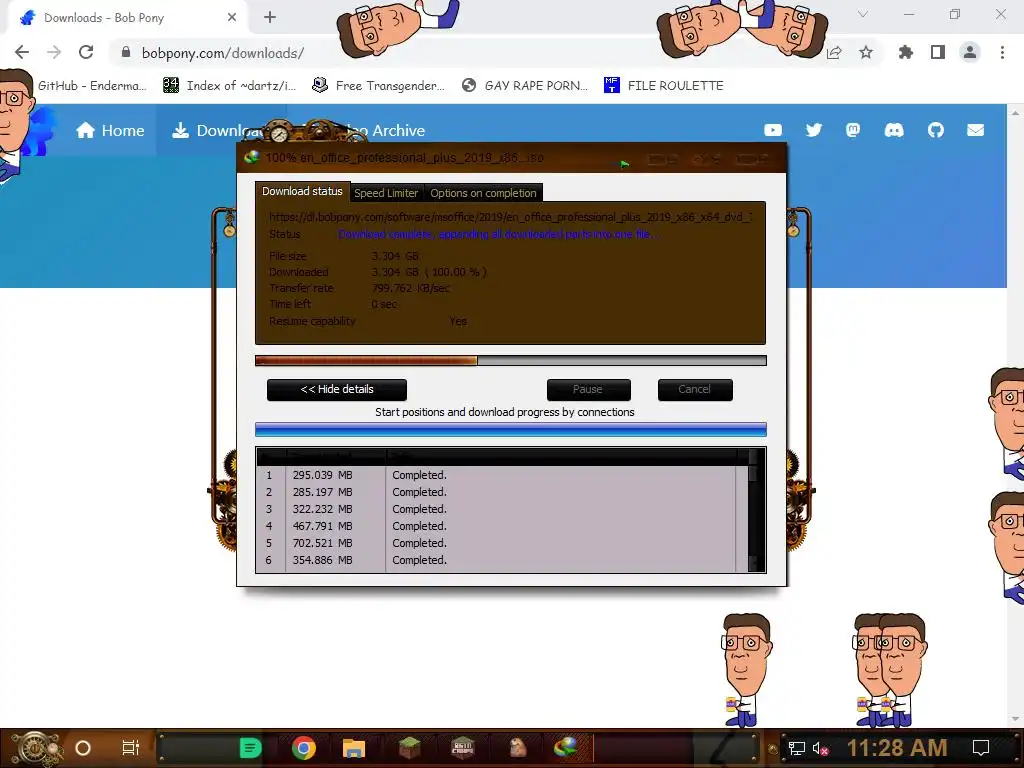Select connection row 4 with 467.791 MB
The width and height of the screenshot is (1024, 768).
pyautogui.click(x=496, y=526)
